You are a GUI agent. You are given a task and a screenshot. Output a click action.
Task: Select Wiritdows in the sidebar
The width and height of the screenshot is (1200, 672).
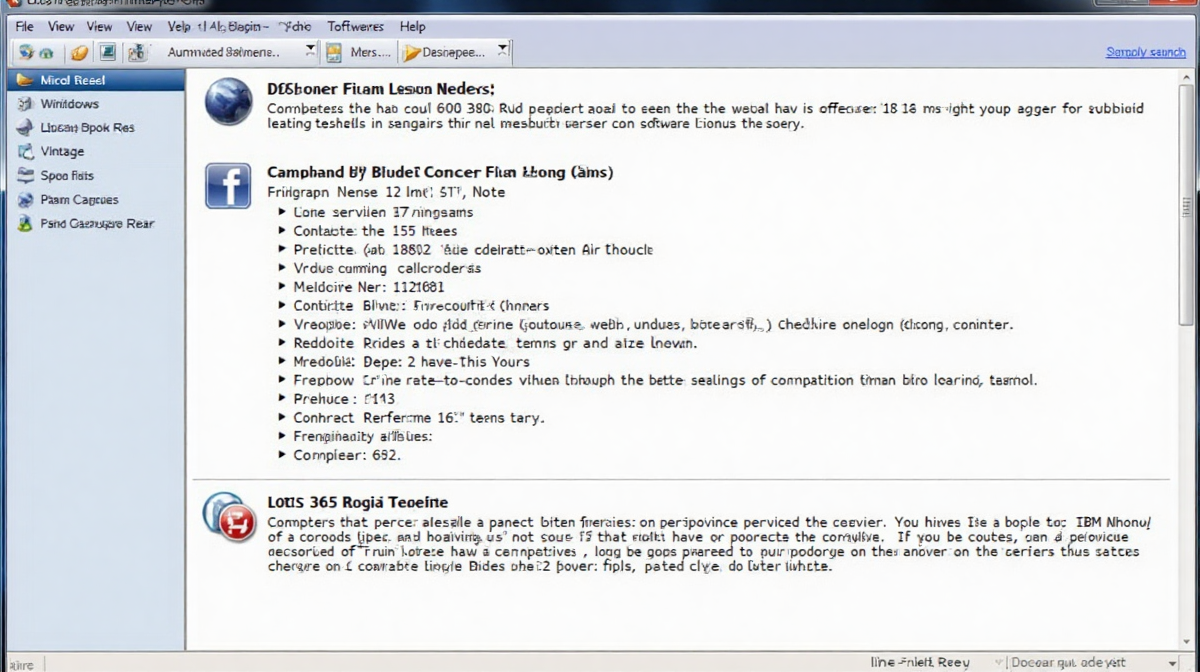click(96, 104)
